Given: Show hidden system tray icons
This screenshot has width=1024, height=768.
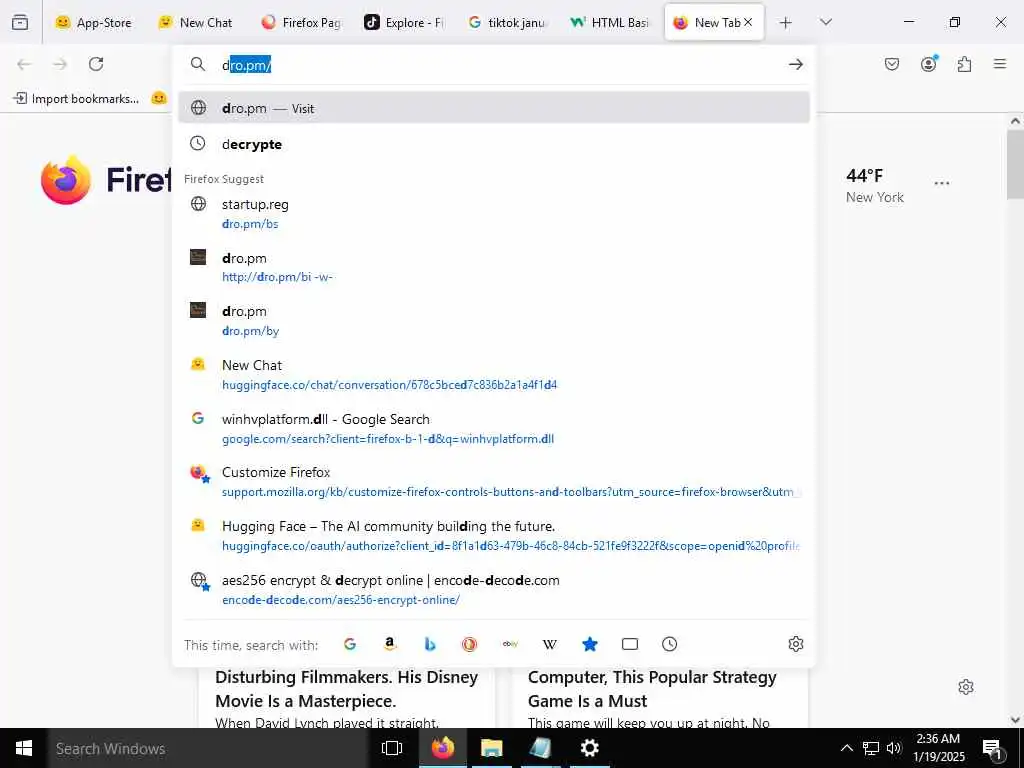Looking at the screenshot, I should 846,748.
